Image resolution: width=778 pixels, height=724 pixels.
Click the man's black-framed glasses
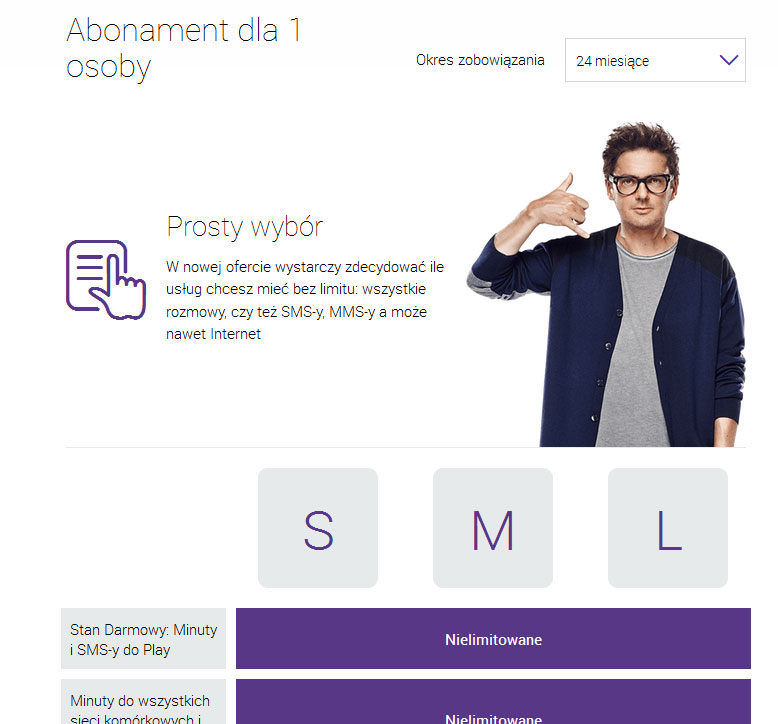pos(641,184)
